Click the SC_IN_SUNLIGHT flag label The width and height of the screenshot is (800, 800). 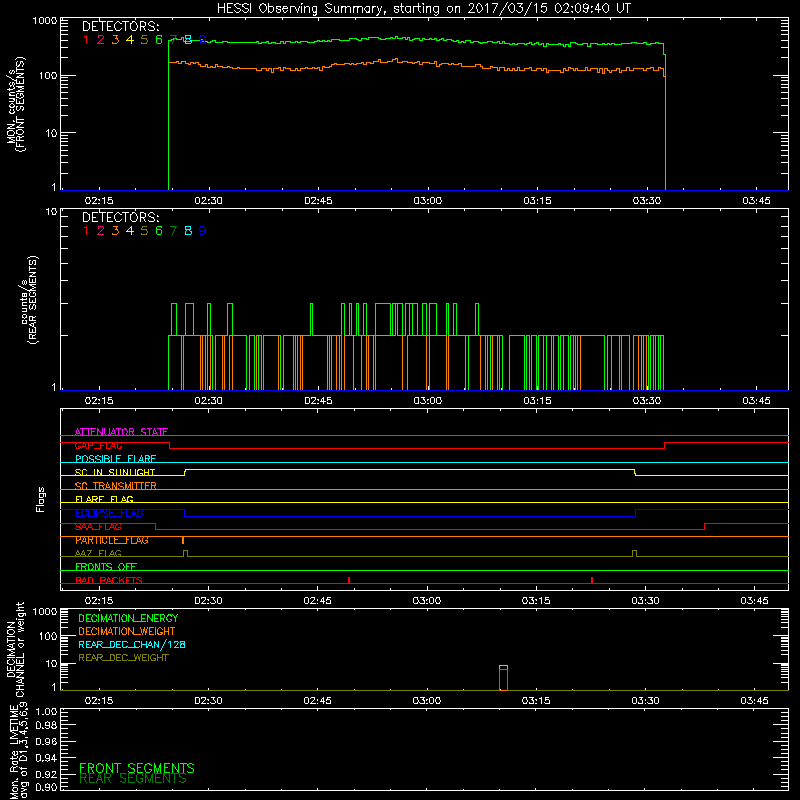(115, 472)
